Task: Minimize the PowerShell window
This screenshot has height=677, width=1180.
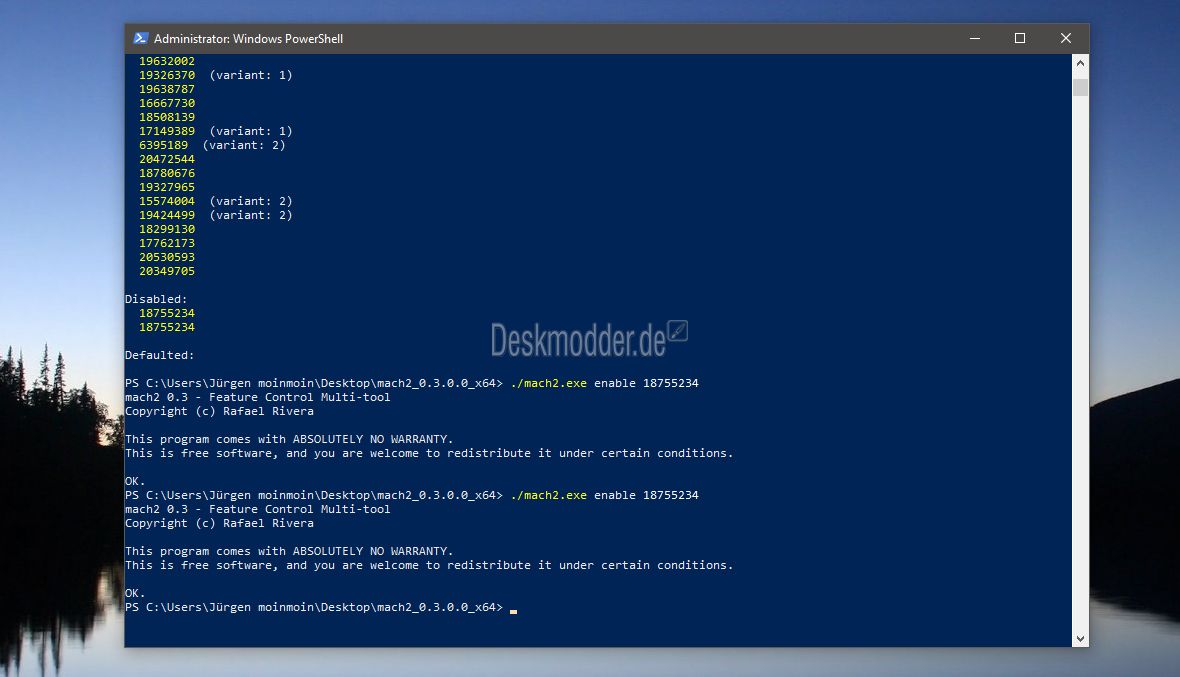Action: point(975,38)
